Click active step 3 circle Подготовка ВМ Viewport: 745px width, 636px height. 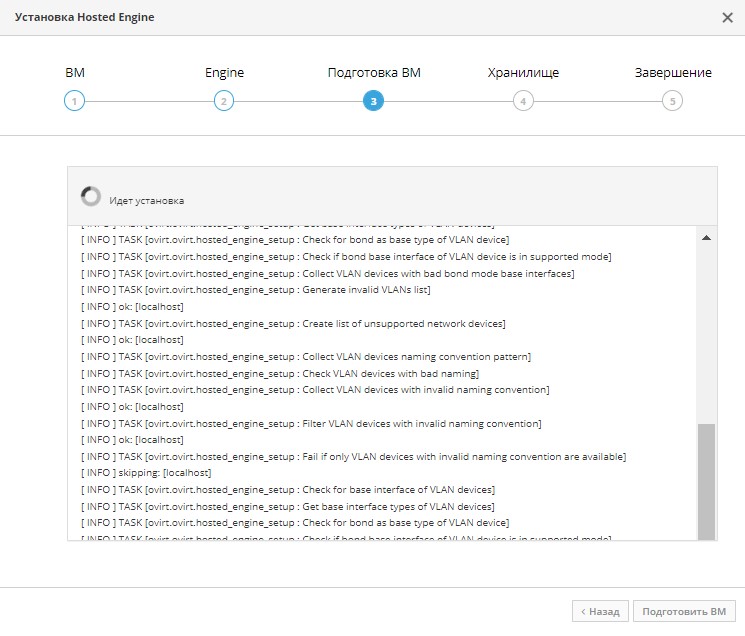[x=373, y=101]
